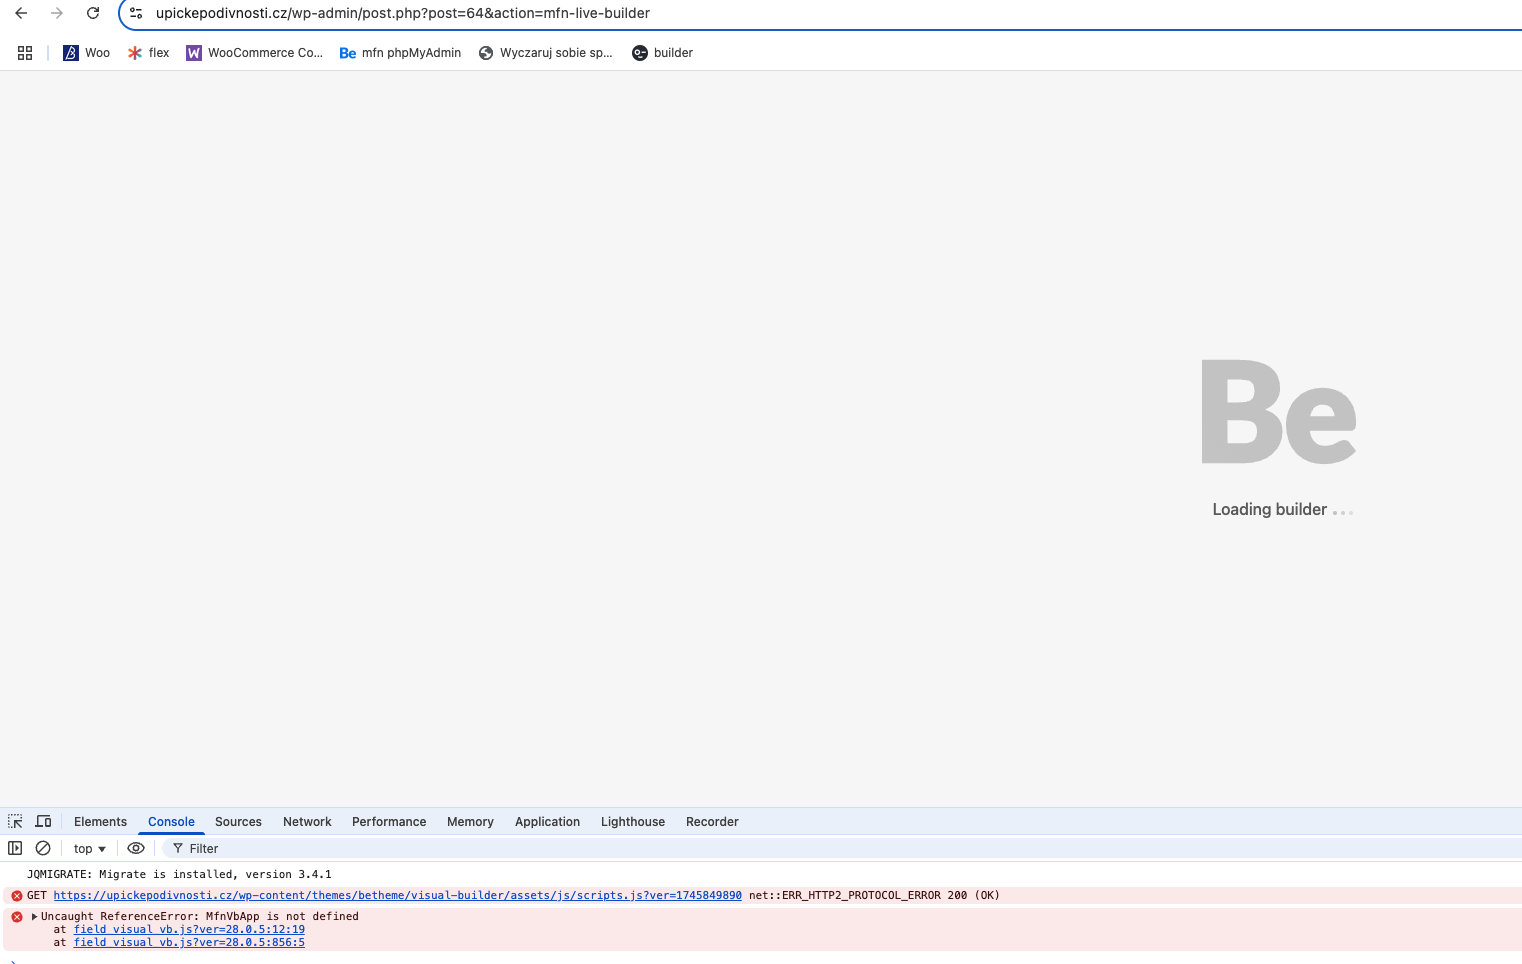Switch to the Elements tab
Image resolution: width=1522 pixels, height=964 pixels.
tap(100, 822)
